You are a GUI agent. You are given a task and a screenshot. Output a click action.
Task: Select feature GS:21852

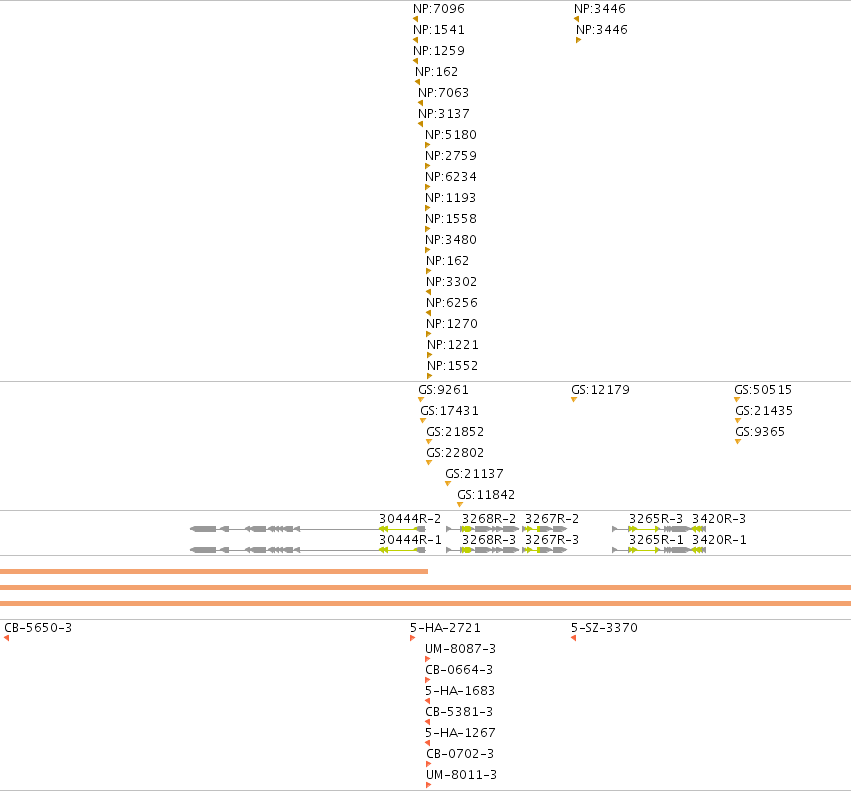coord(455,432)
